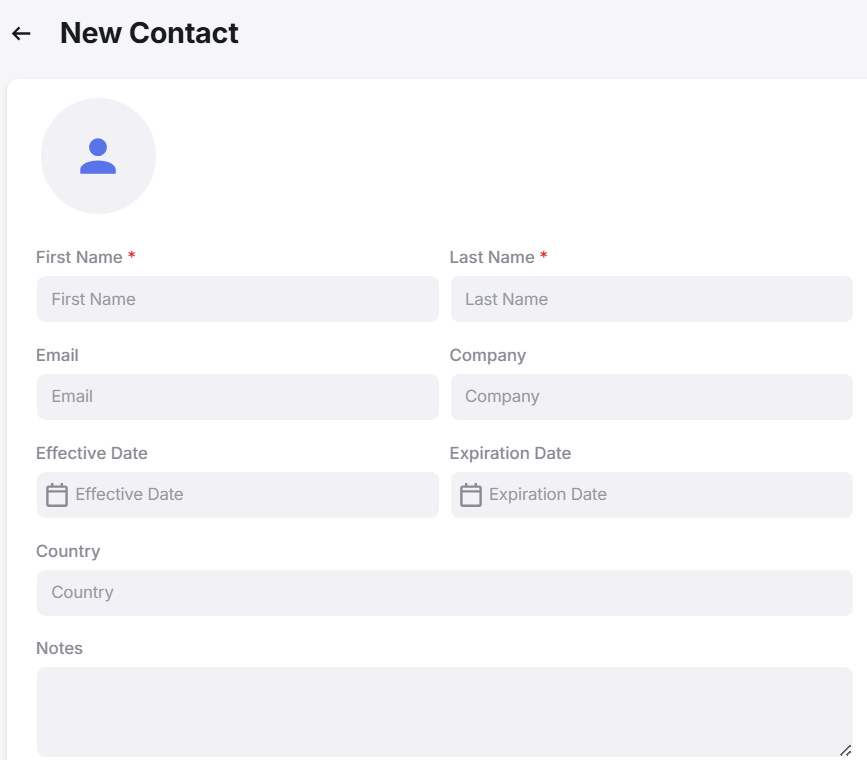The height and width of the screenshot is (760, 867).
Task: Click the Last Name label
Action: [x=492, y=257]
